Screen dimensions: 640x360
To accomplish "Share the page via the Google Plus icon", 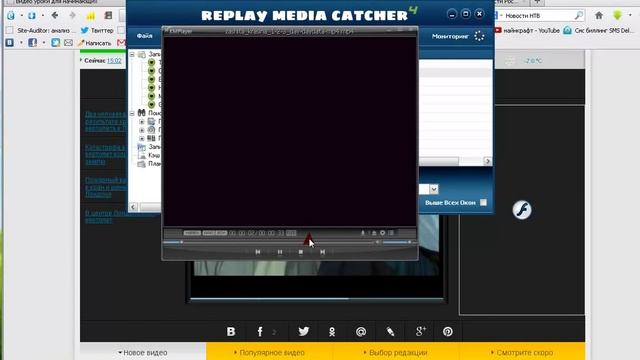I will click(x=420, y=331).
